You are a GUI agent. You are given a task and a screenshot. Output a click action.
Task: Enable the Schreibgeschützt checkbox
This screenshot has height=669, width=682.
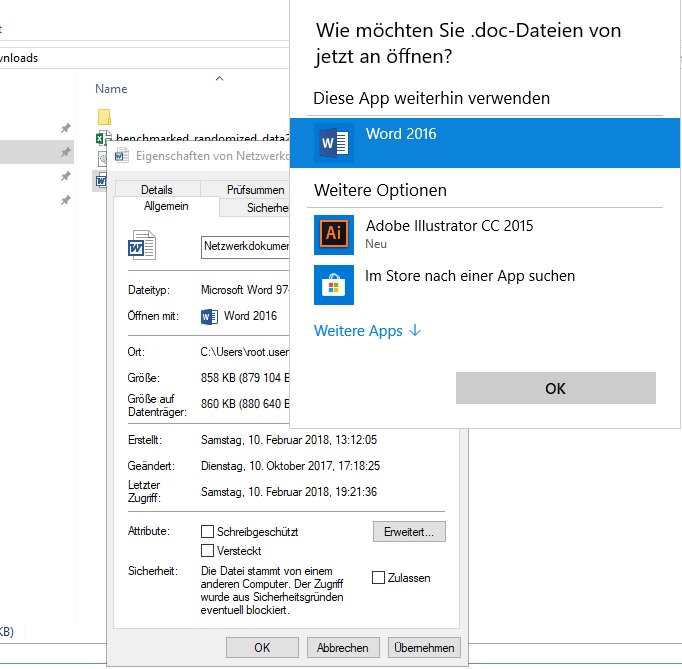click(x=207, y=532)
